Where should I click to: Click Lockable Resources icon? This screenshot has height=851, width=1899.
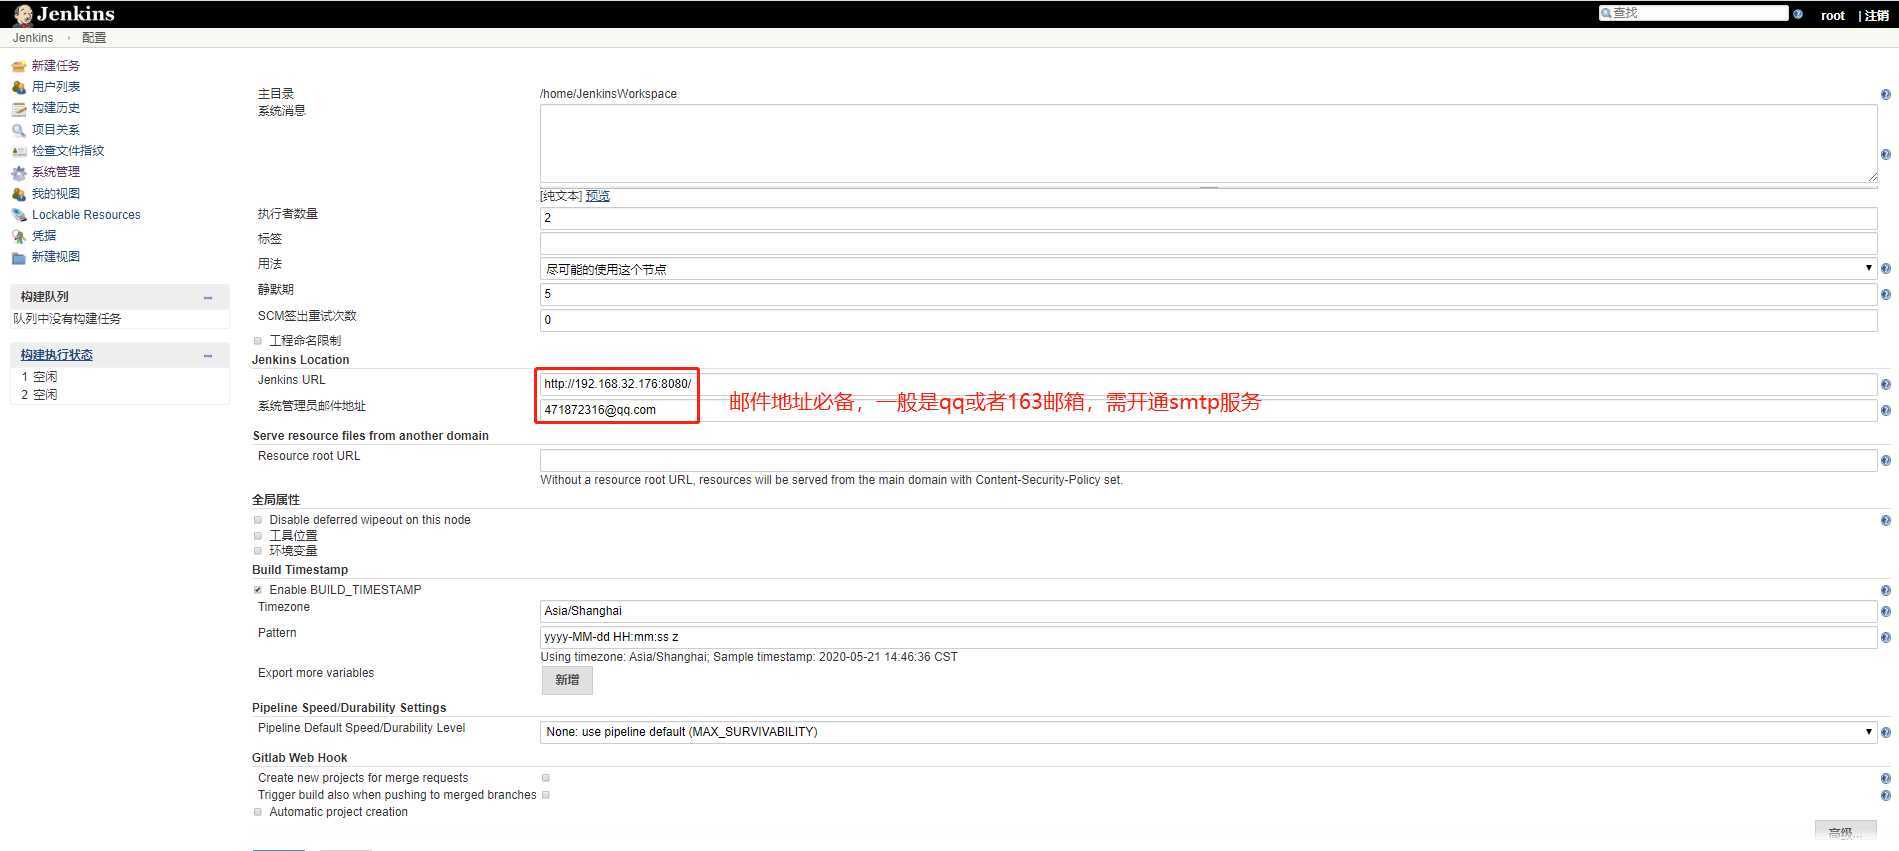point(19,215)
